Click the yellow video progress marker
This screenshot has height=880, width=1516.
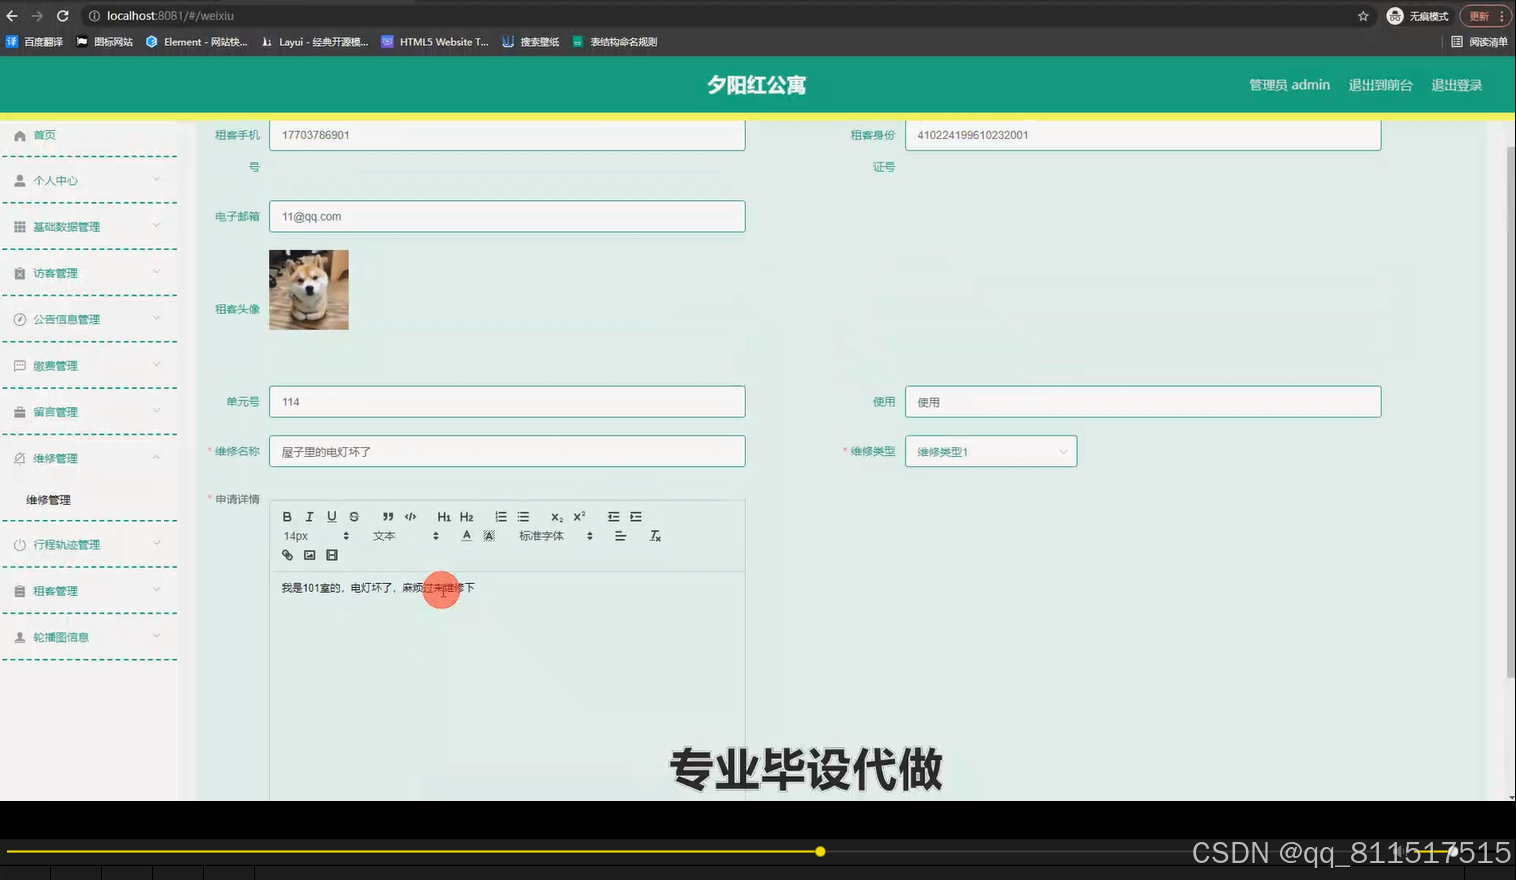click(x=820, y=852)
